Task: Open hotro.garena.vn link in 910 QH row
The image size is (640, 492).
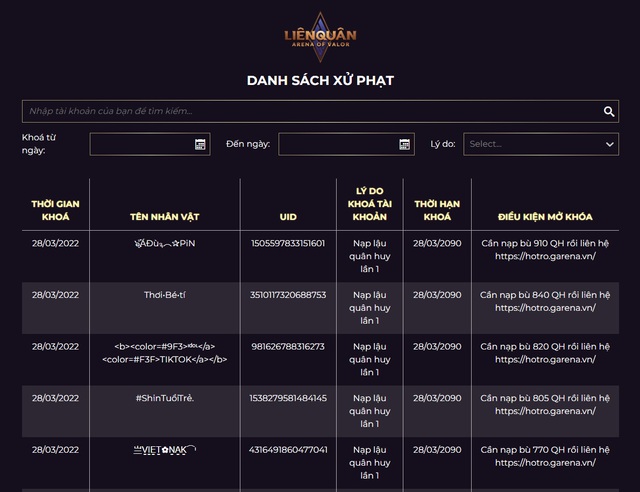Action: pyautogui.click(x=545, y=256)
